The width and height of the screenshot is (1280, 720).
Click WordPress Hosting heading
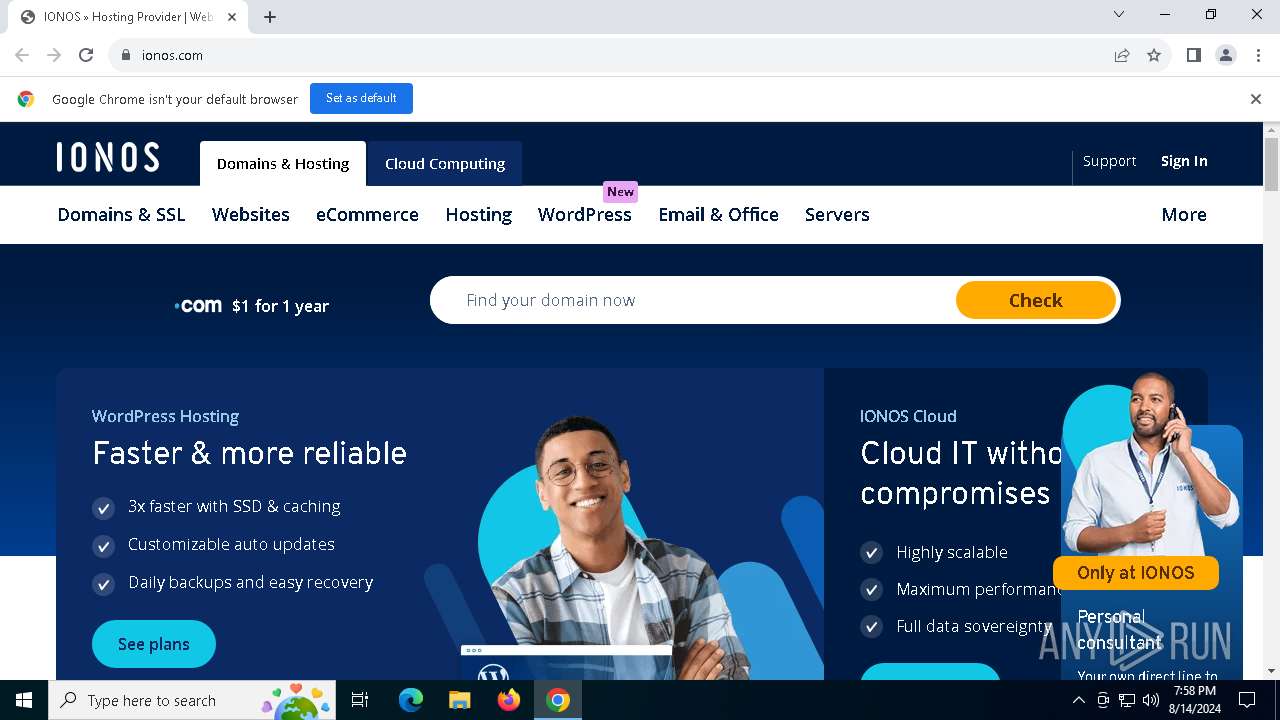click(x=165, y=416)
